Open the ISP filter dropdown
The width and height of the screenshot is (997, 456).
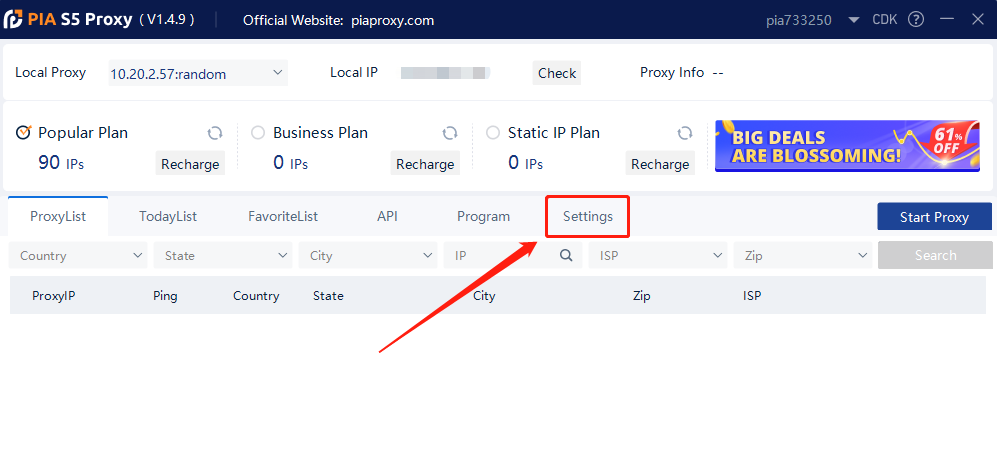(658, 255)
